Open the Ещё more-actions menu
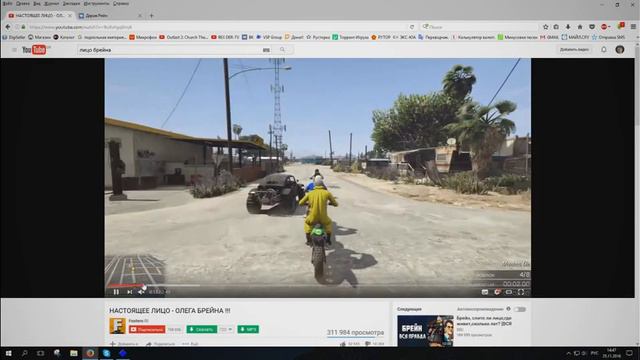This screenshot has width=640, height=360. [190, 344]
